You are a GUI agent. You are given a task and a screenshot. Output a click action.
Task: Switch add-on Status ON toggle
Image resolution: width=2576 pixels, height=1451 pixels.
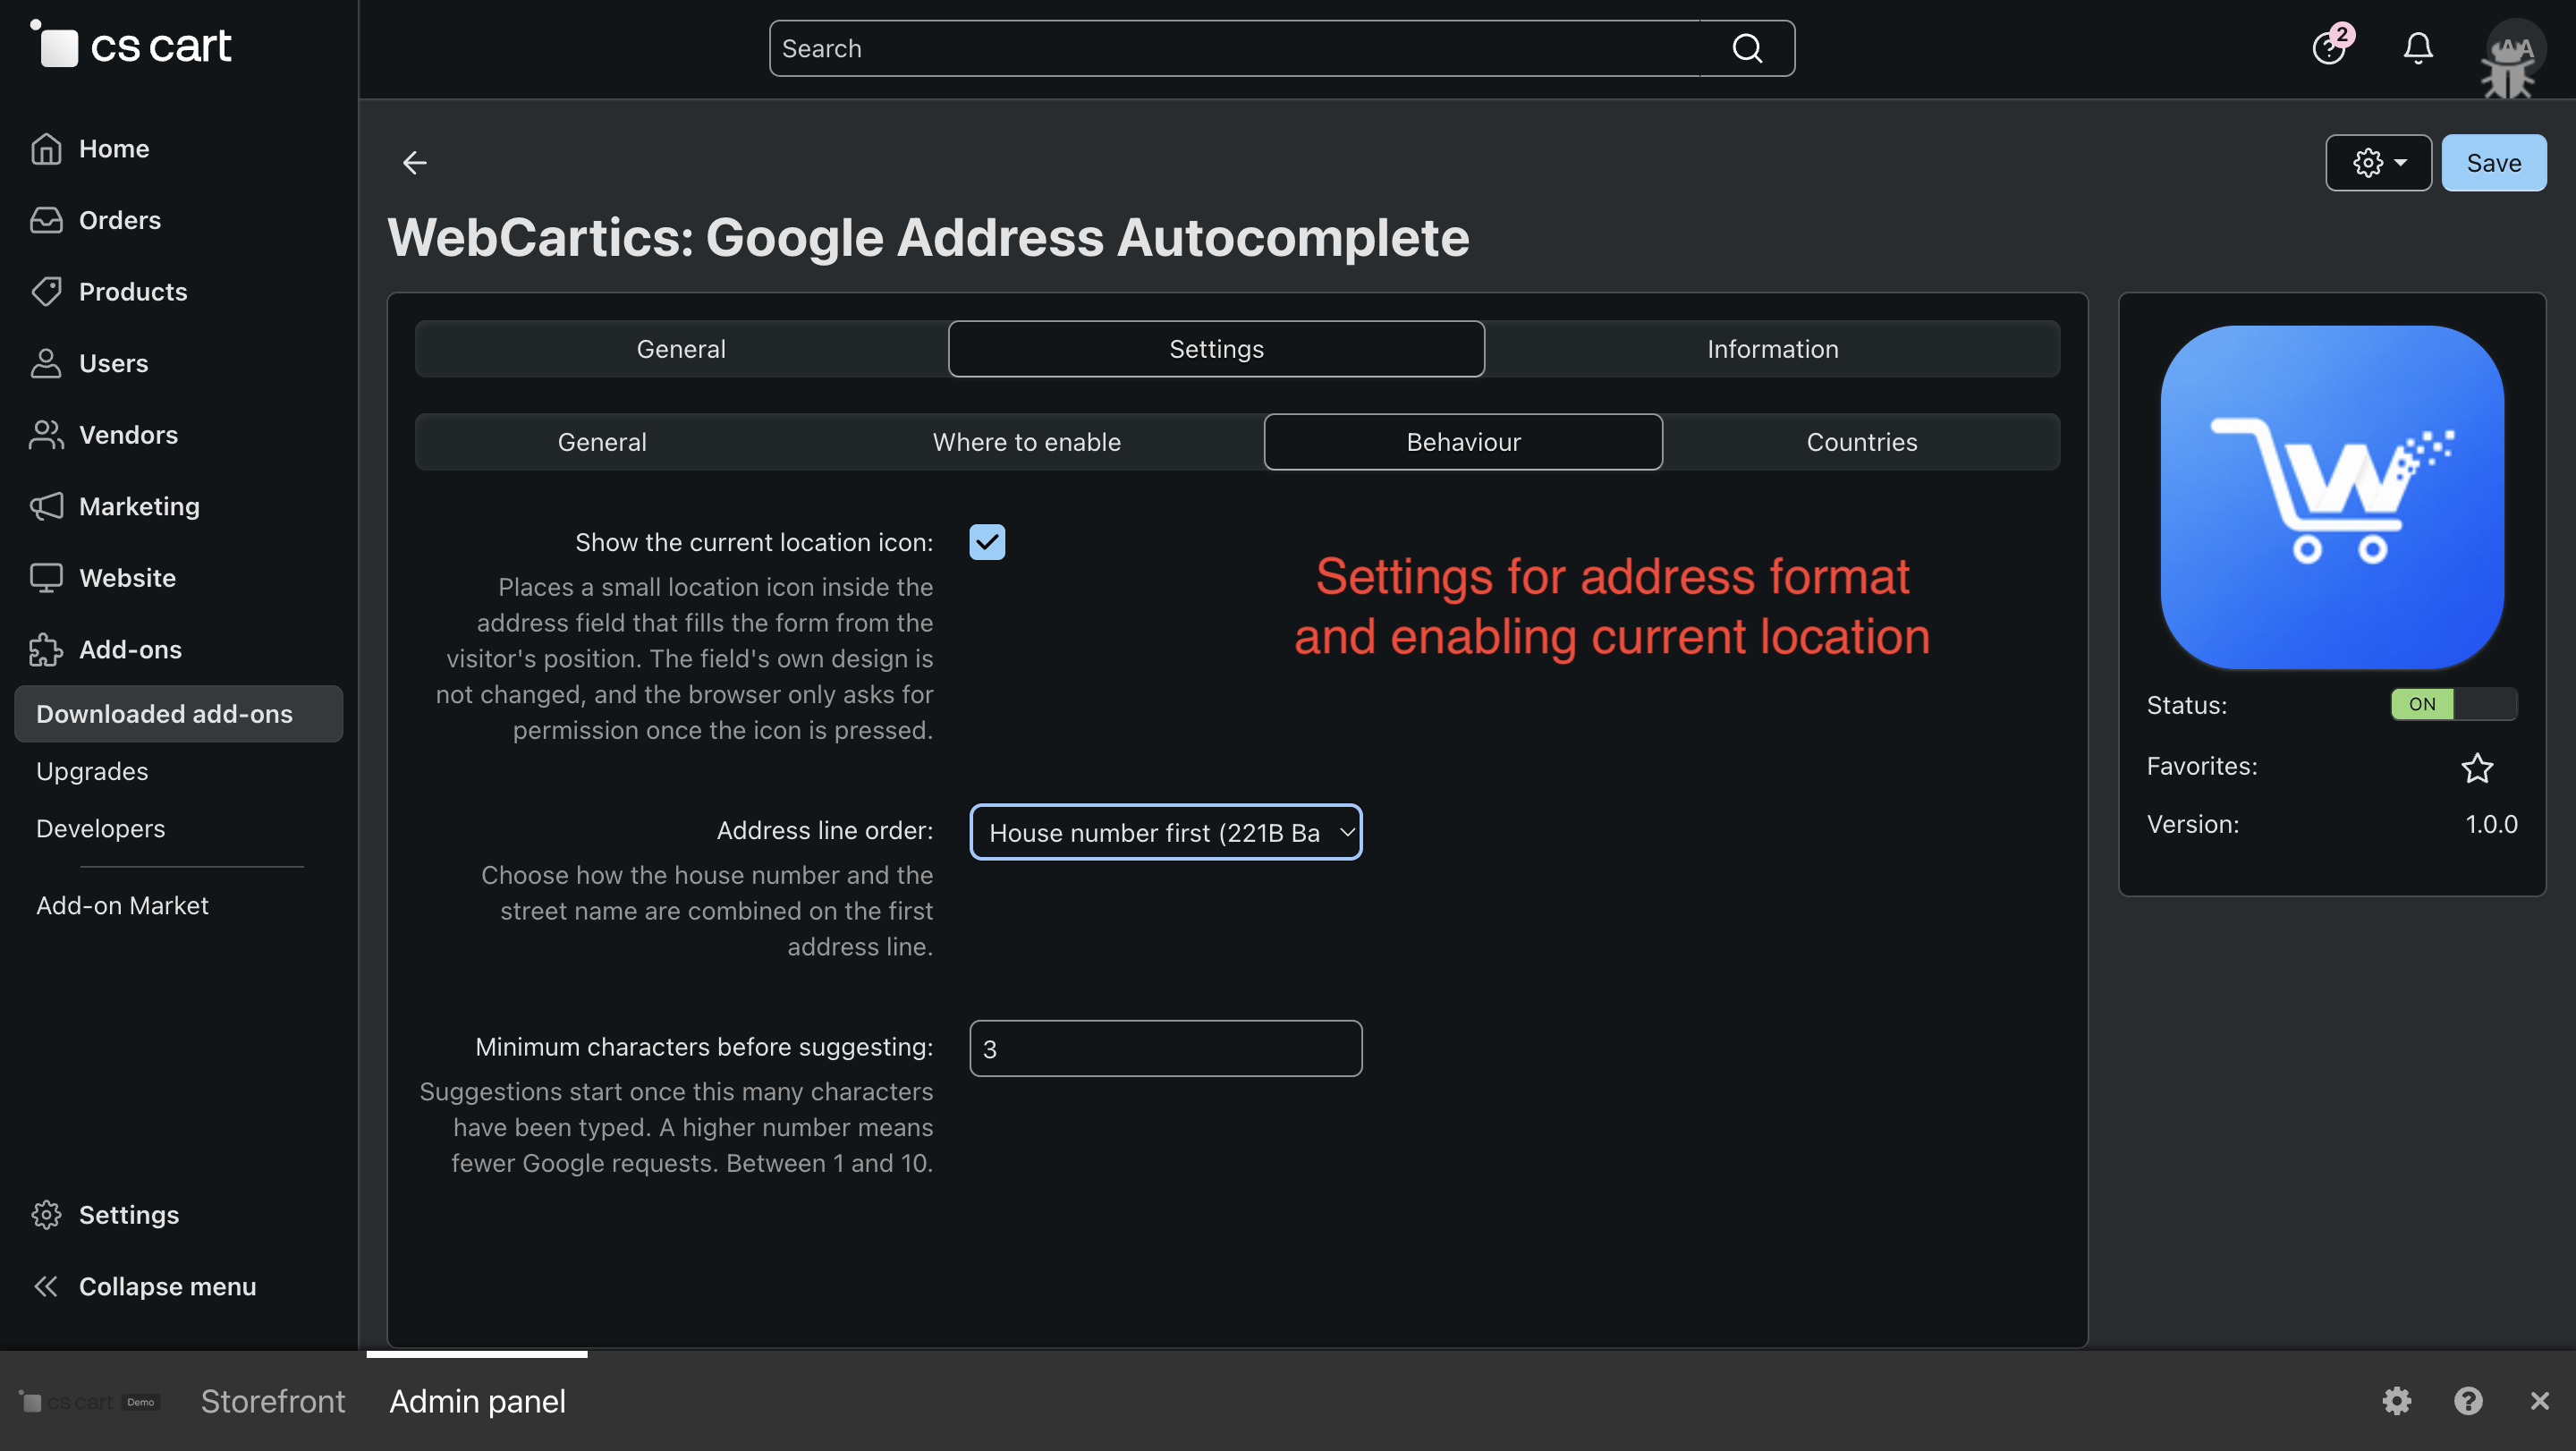click(2454, 704)
